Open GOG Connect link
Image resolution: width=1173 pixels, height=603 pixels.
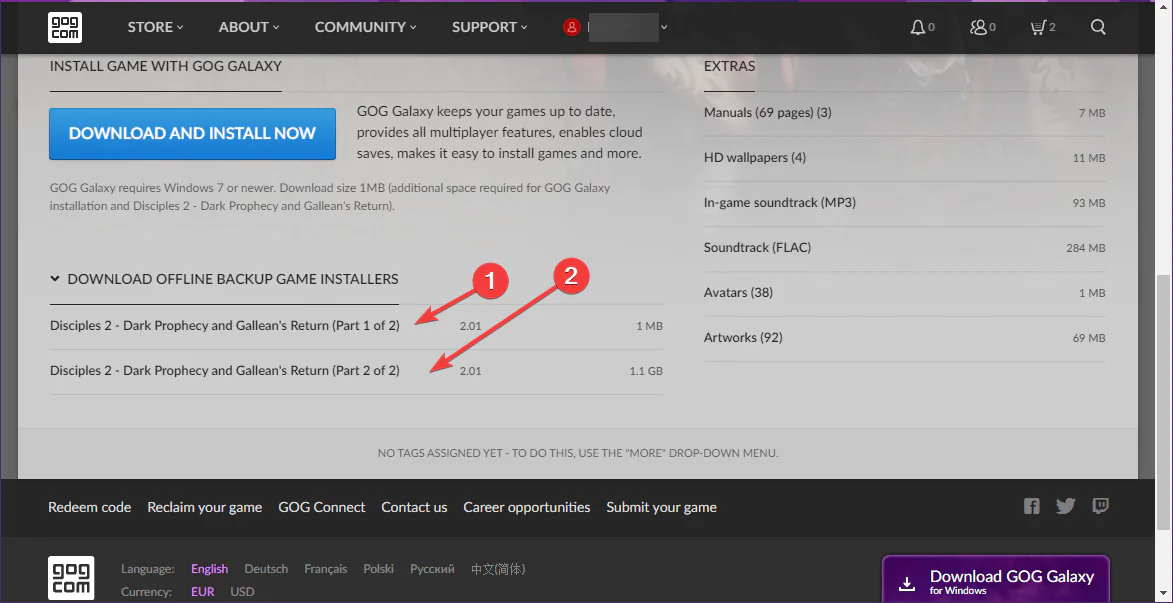click(x=322, y=507)
